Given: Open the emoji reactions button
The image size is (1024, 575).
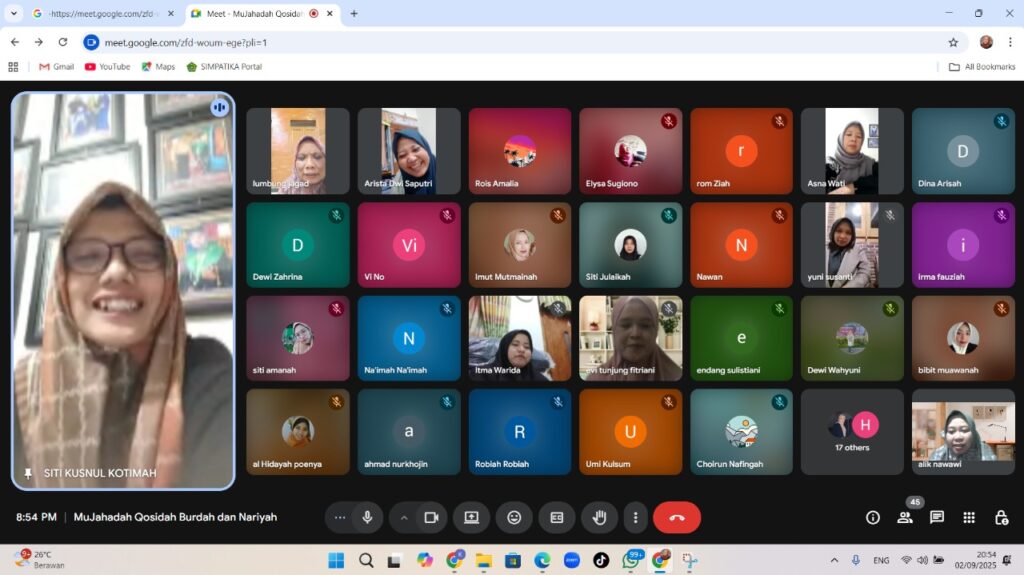Looking at the screenshot, I should click(x=514, y=517).
